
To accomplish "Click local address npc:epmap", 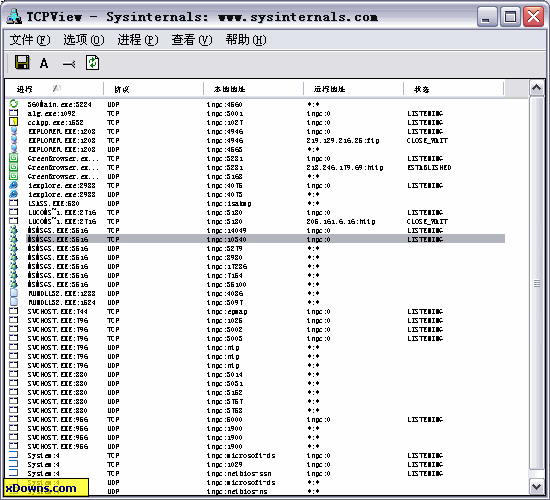I will tap(227, 312).
